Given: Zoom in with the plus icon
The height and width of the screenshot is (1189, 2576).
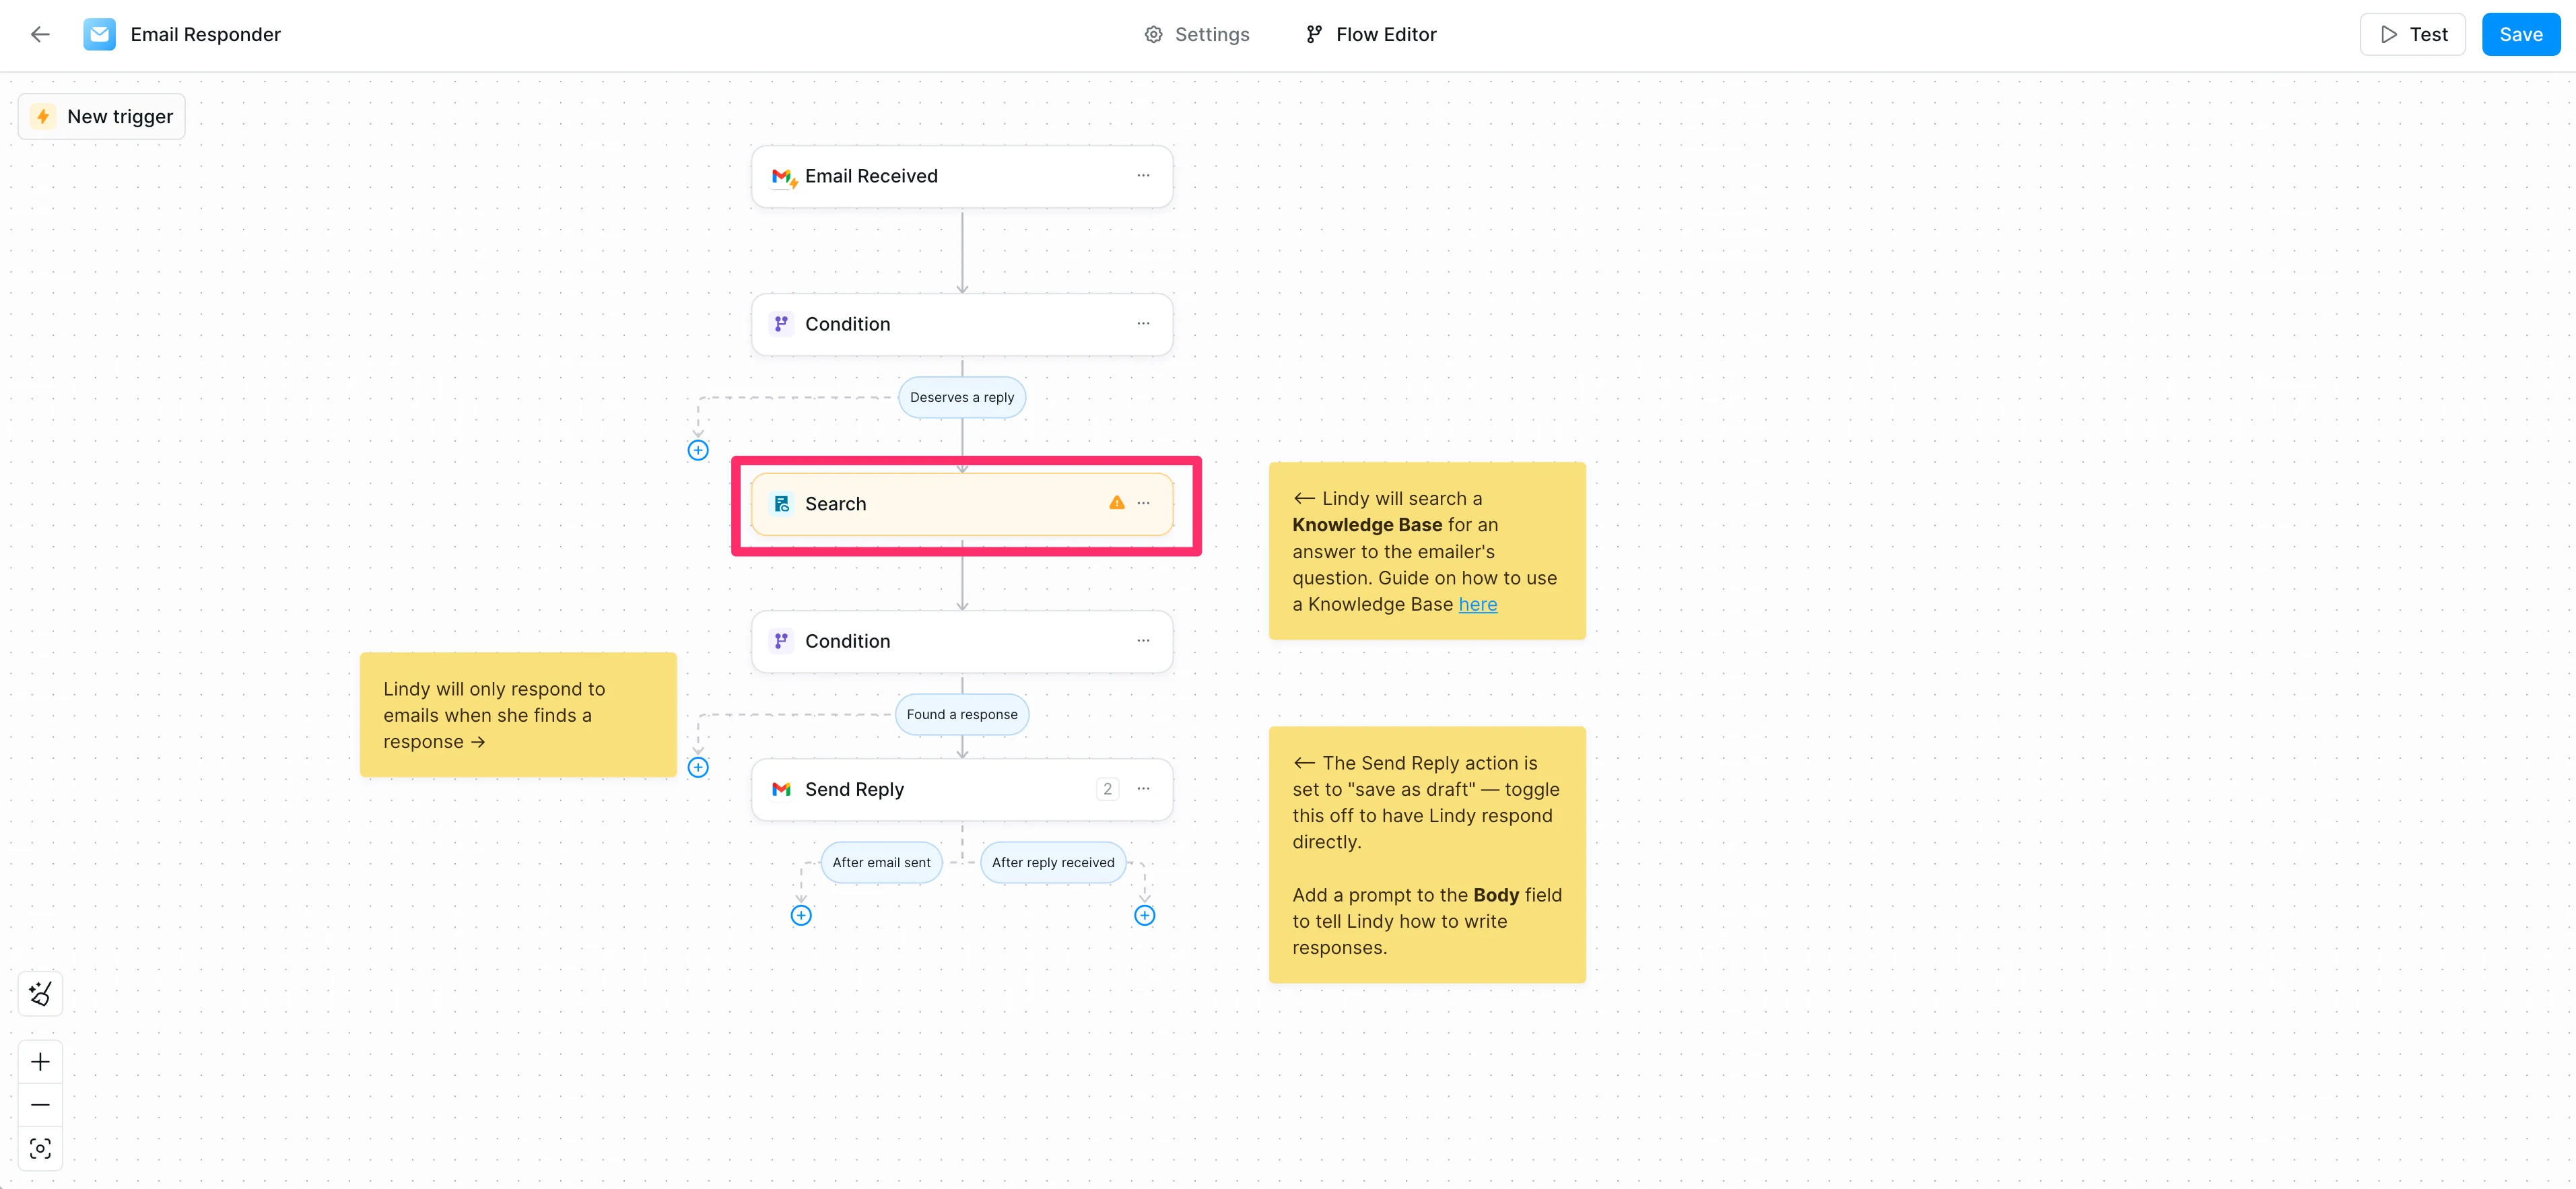Looking at the screenshot, I should (x=40, y=1061).
